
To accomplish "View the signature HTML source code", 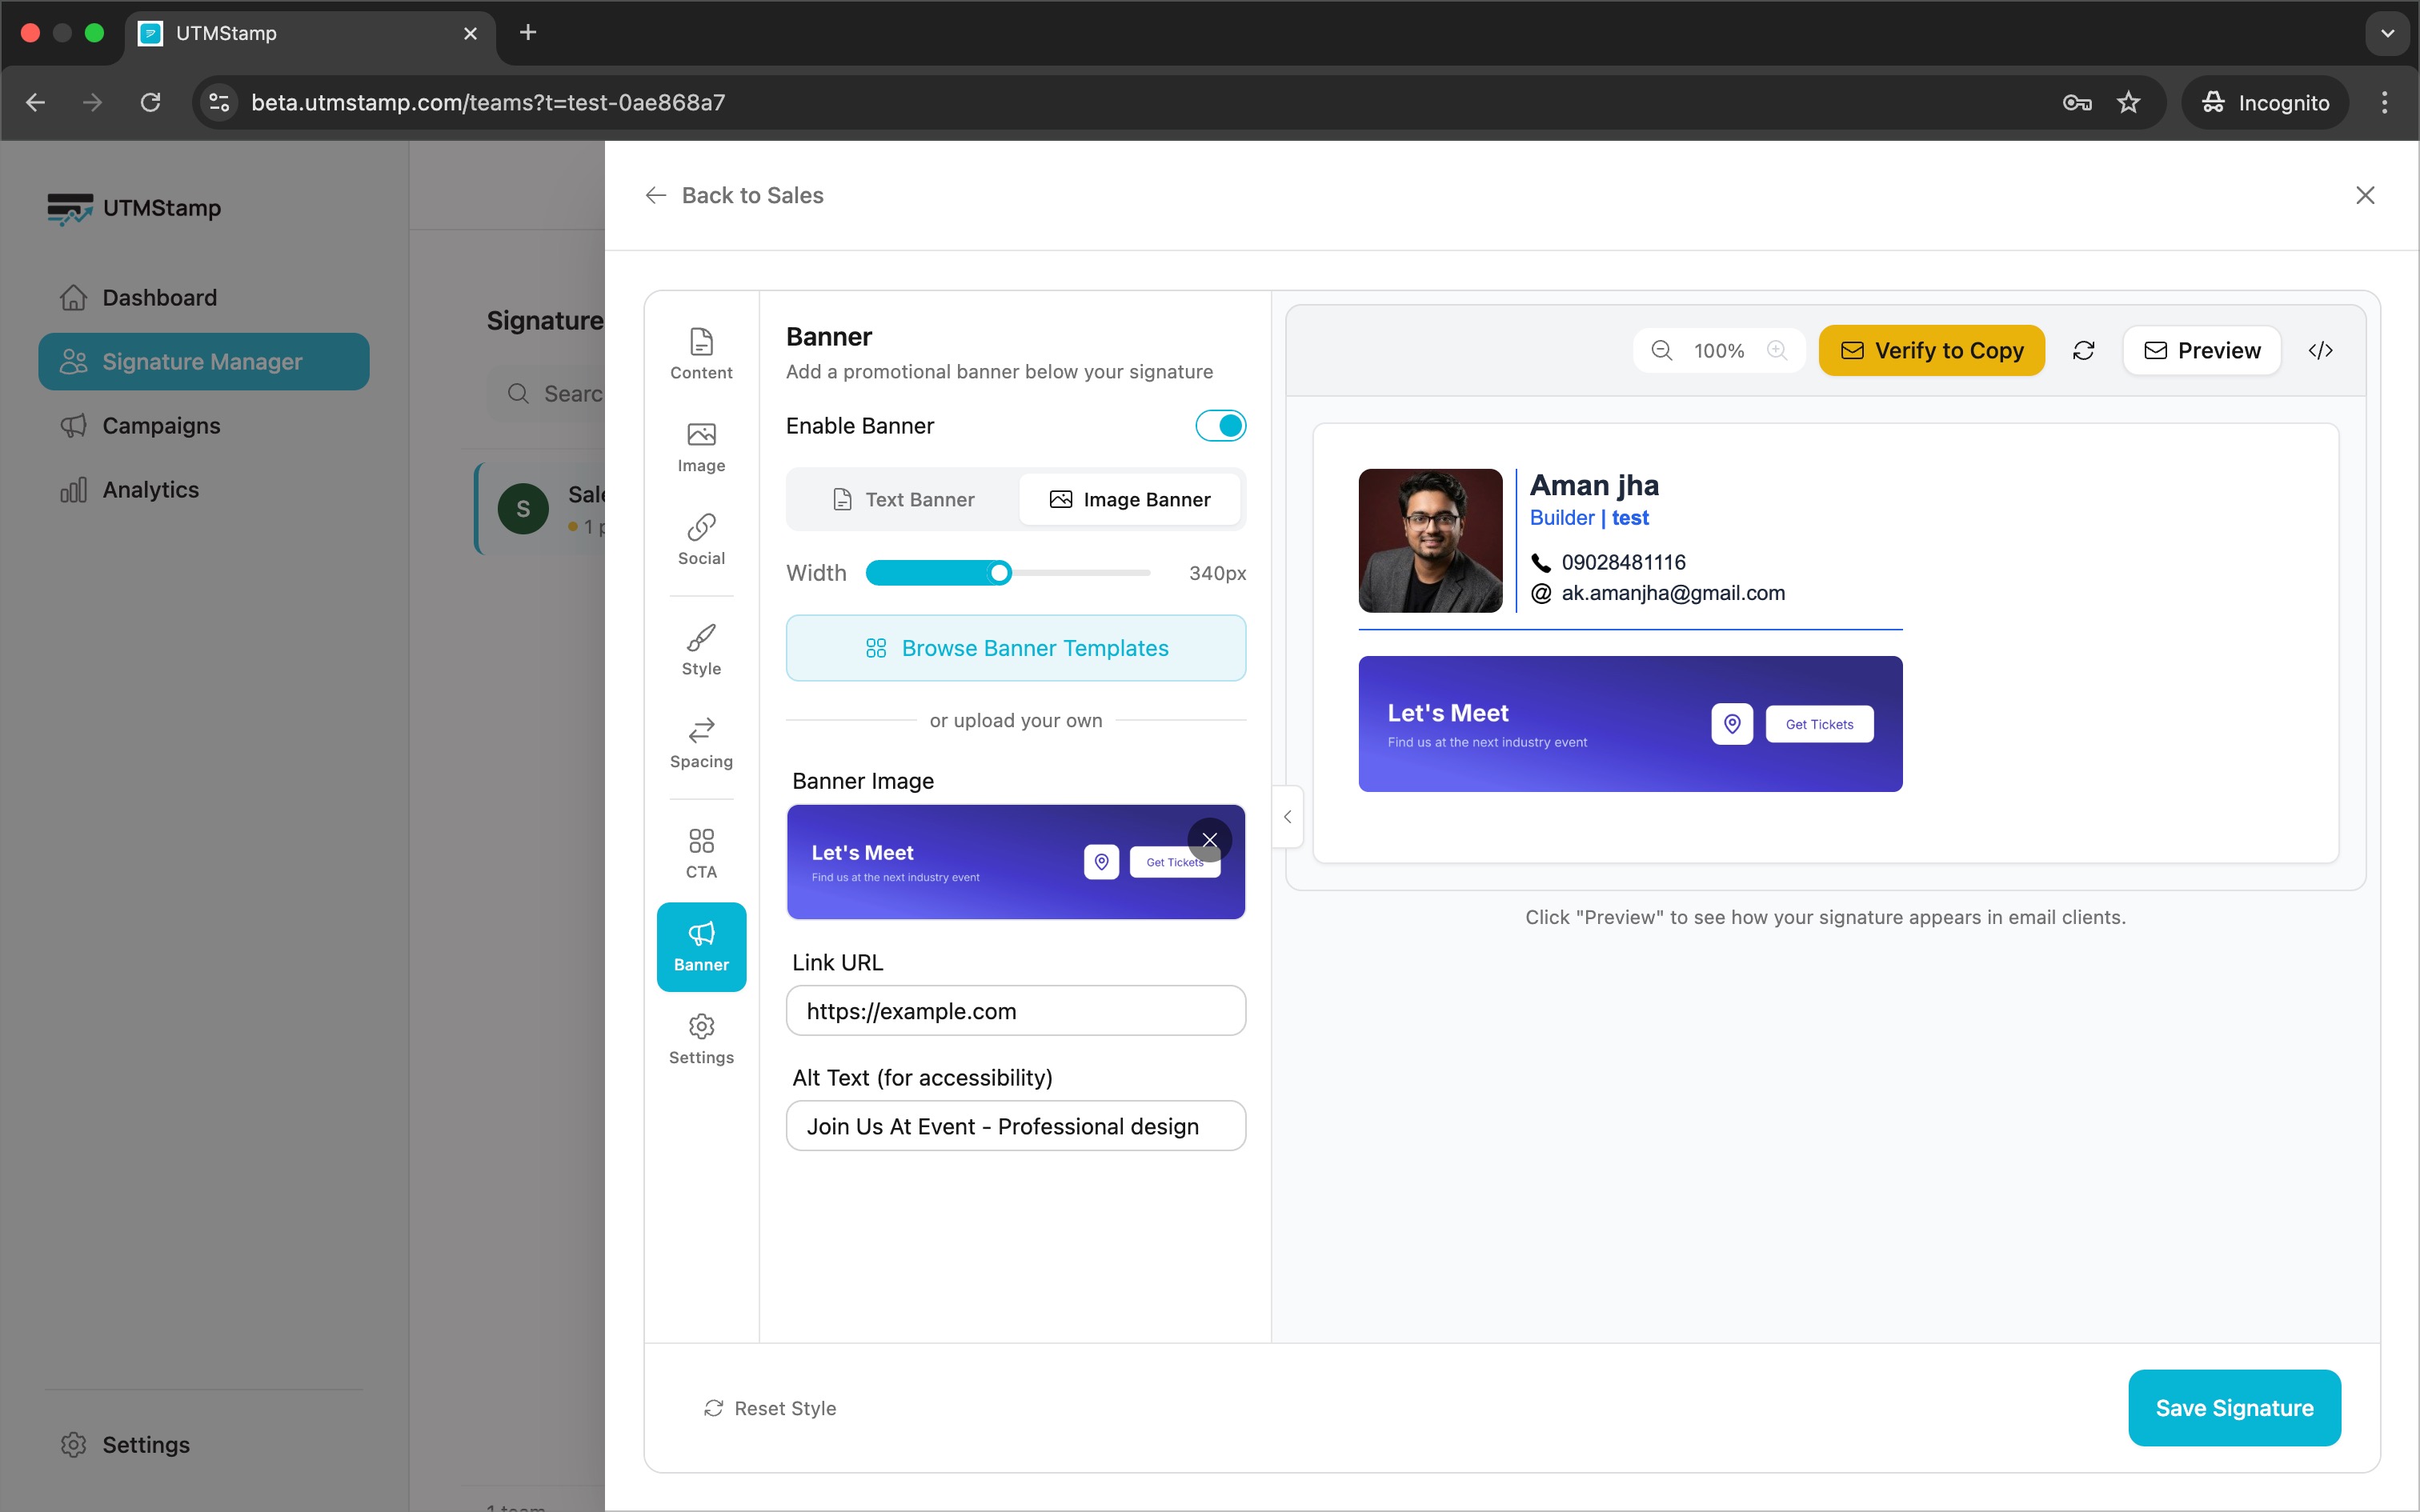I will [2321, 350].
